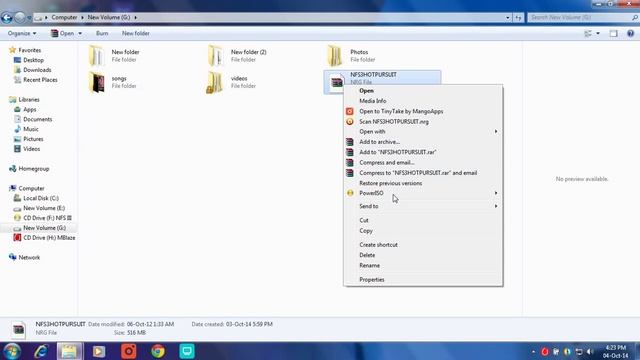Open Desktop in Favorites

tap(33, 60)
